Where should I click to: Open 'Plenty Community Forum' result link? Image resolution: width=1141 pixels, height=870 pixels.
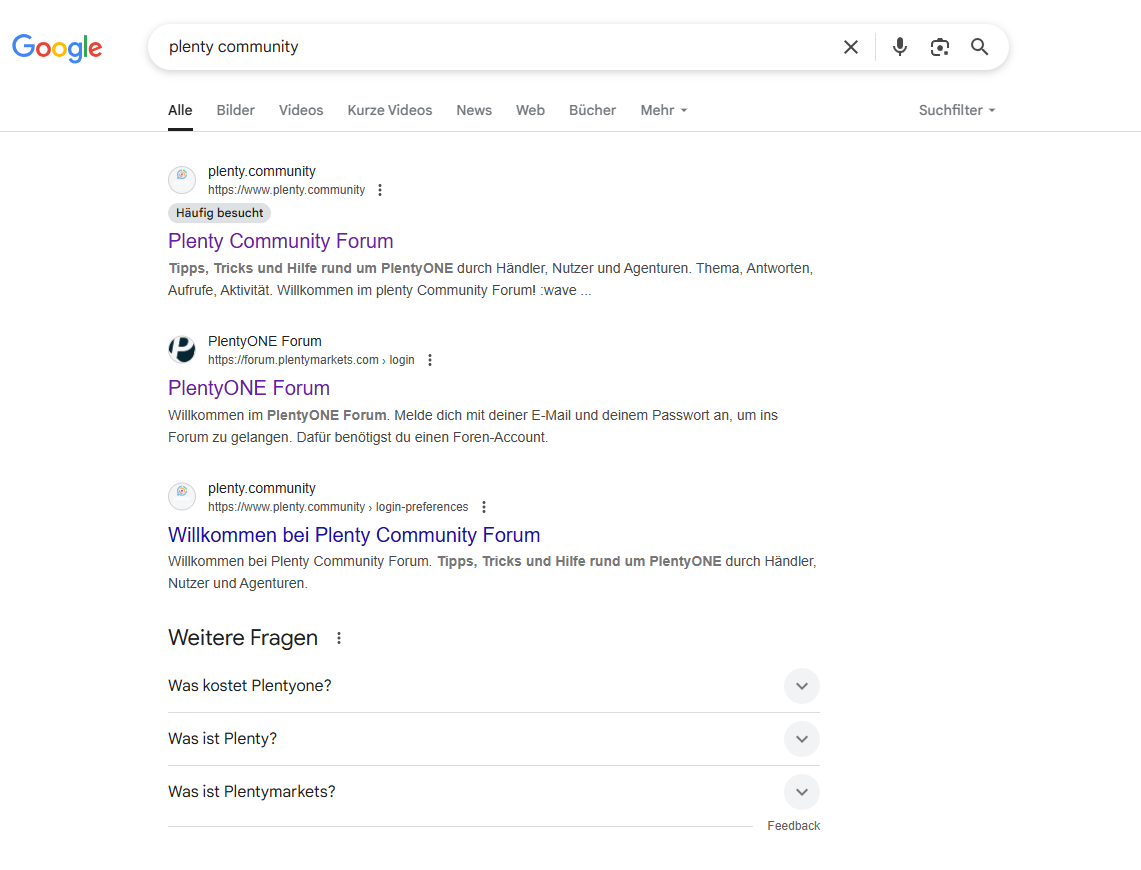pos(281,241)
